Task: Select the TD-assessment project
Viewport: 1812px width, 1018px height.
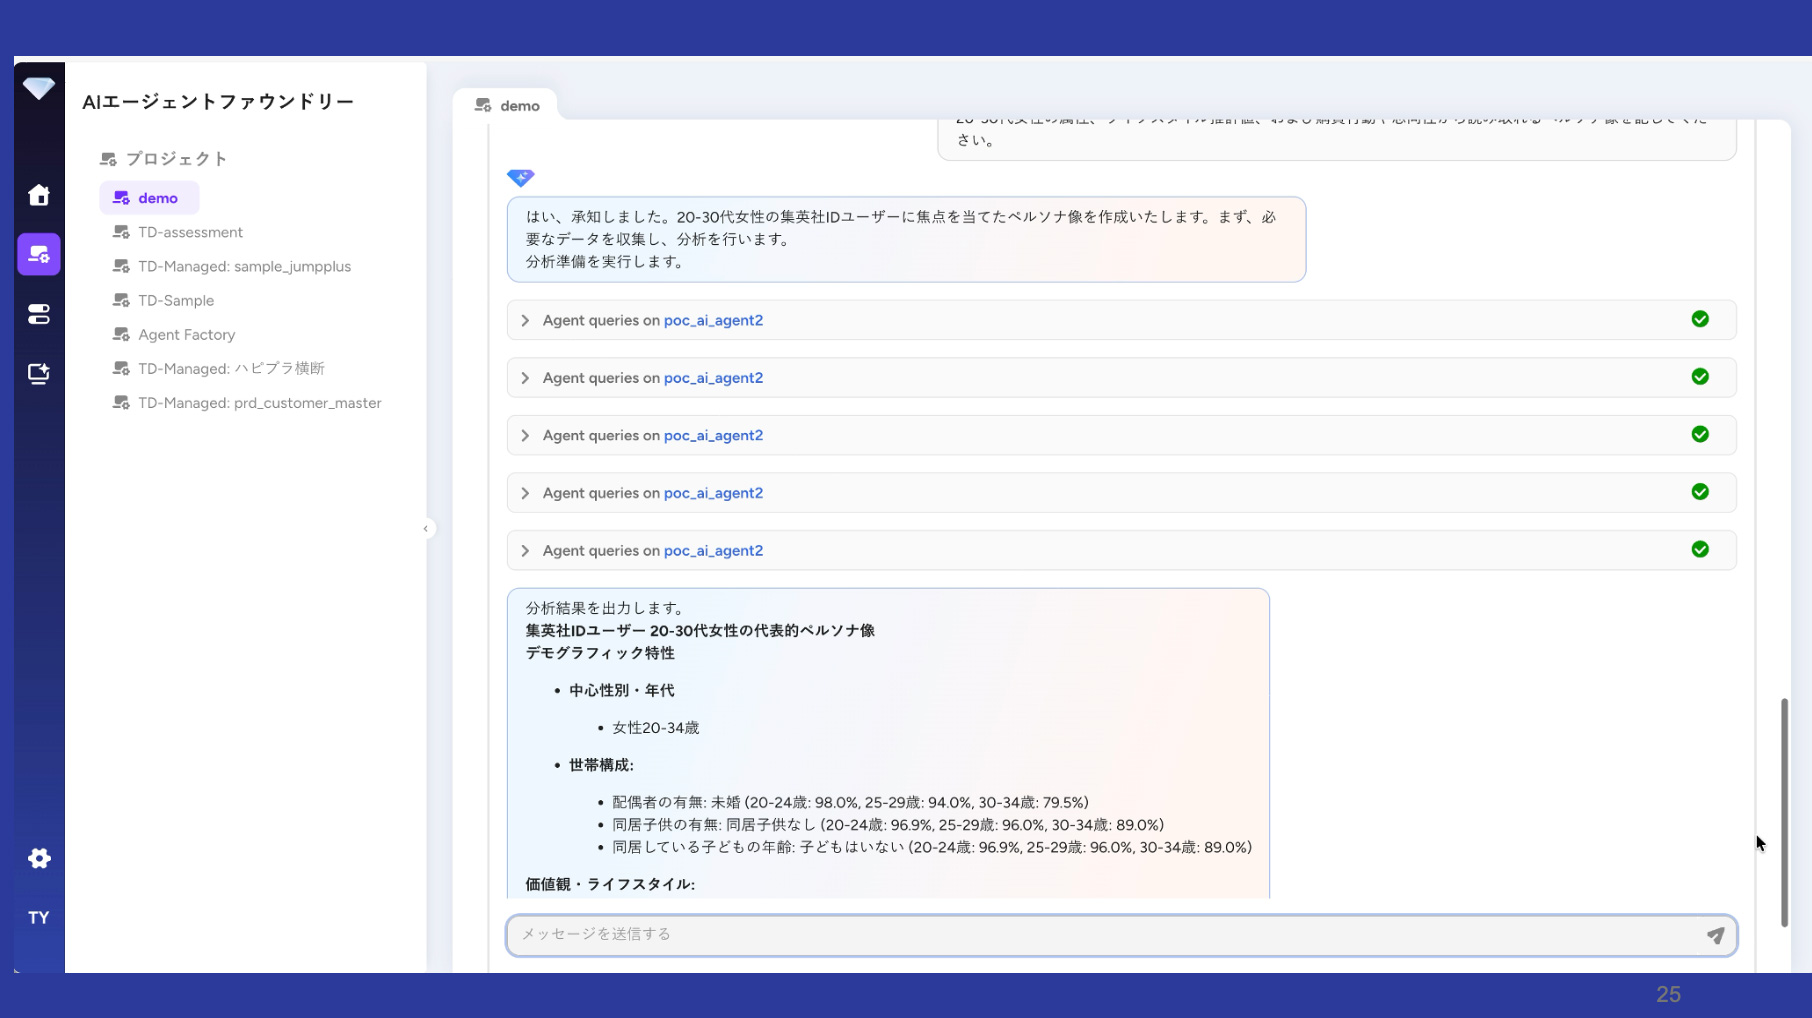Action: (x=190, y=232)
